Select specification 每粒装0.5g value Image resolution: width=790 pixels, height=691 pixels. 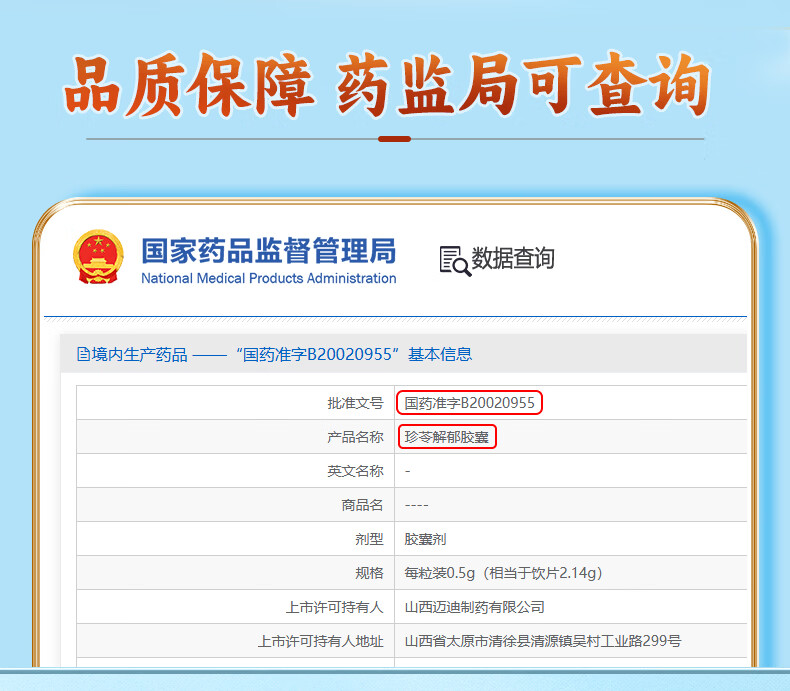coord(503,573)
